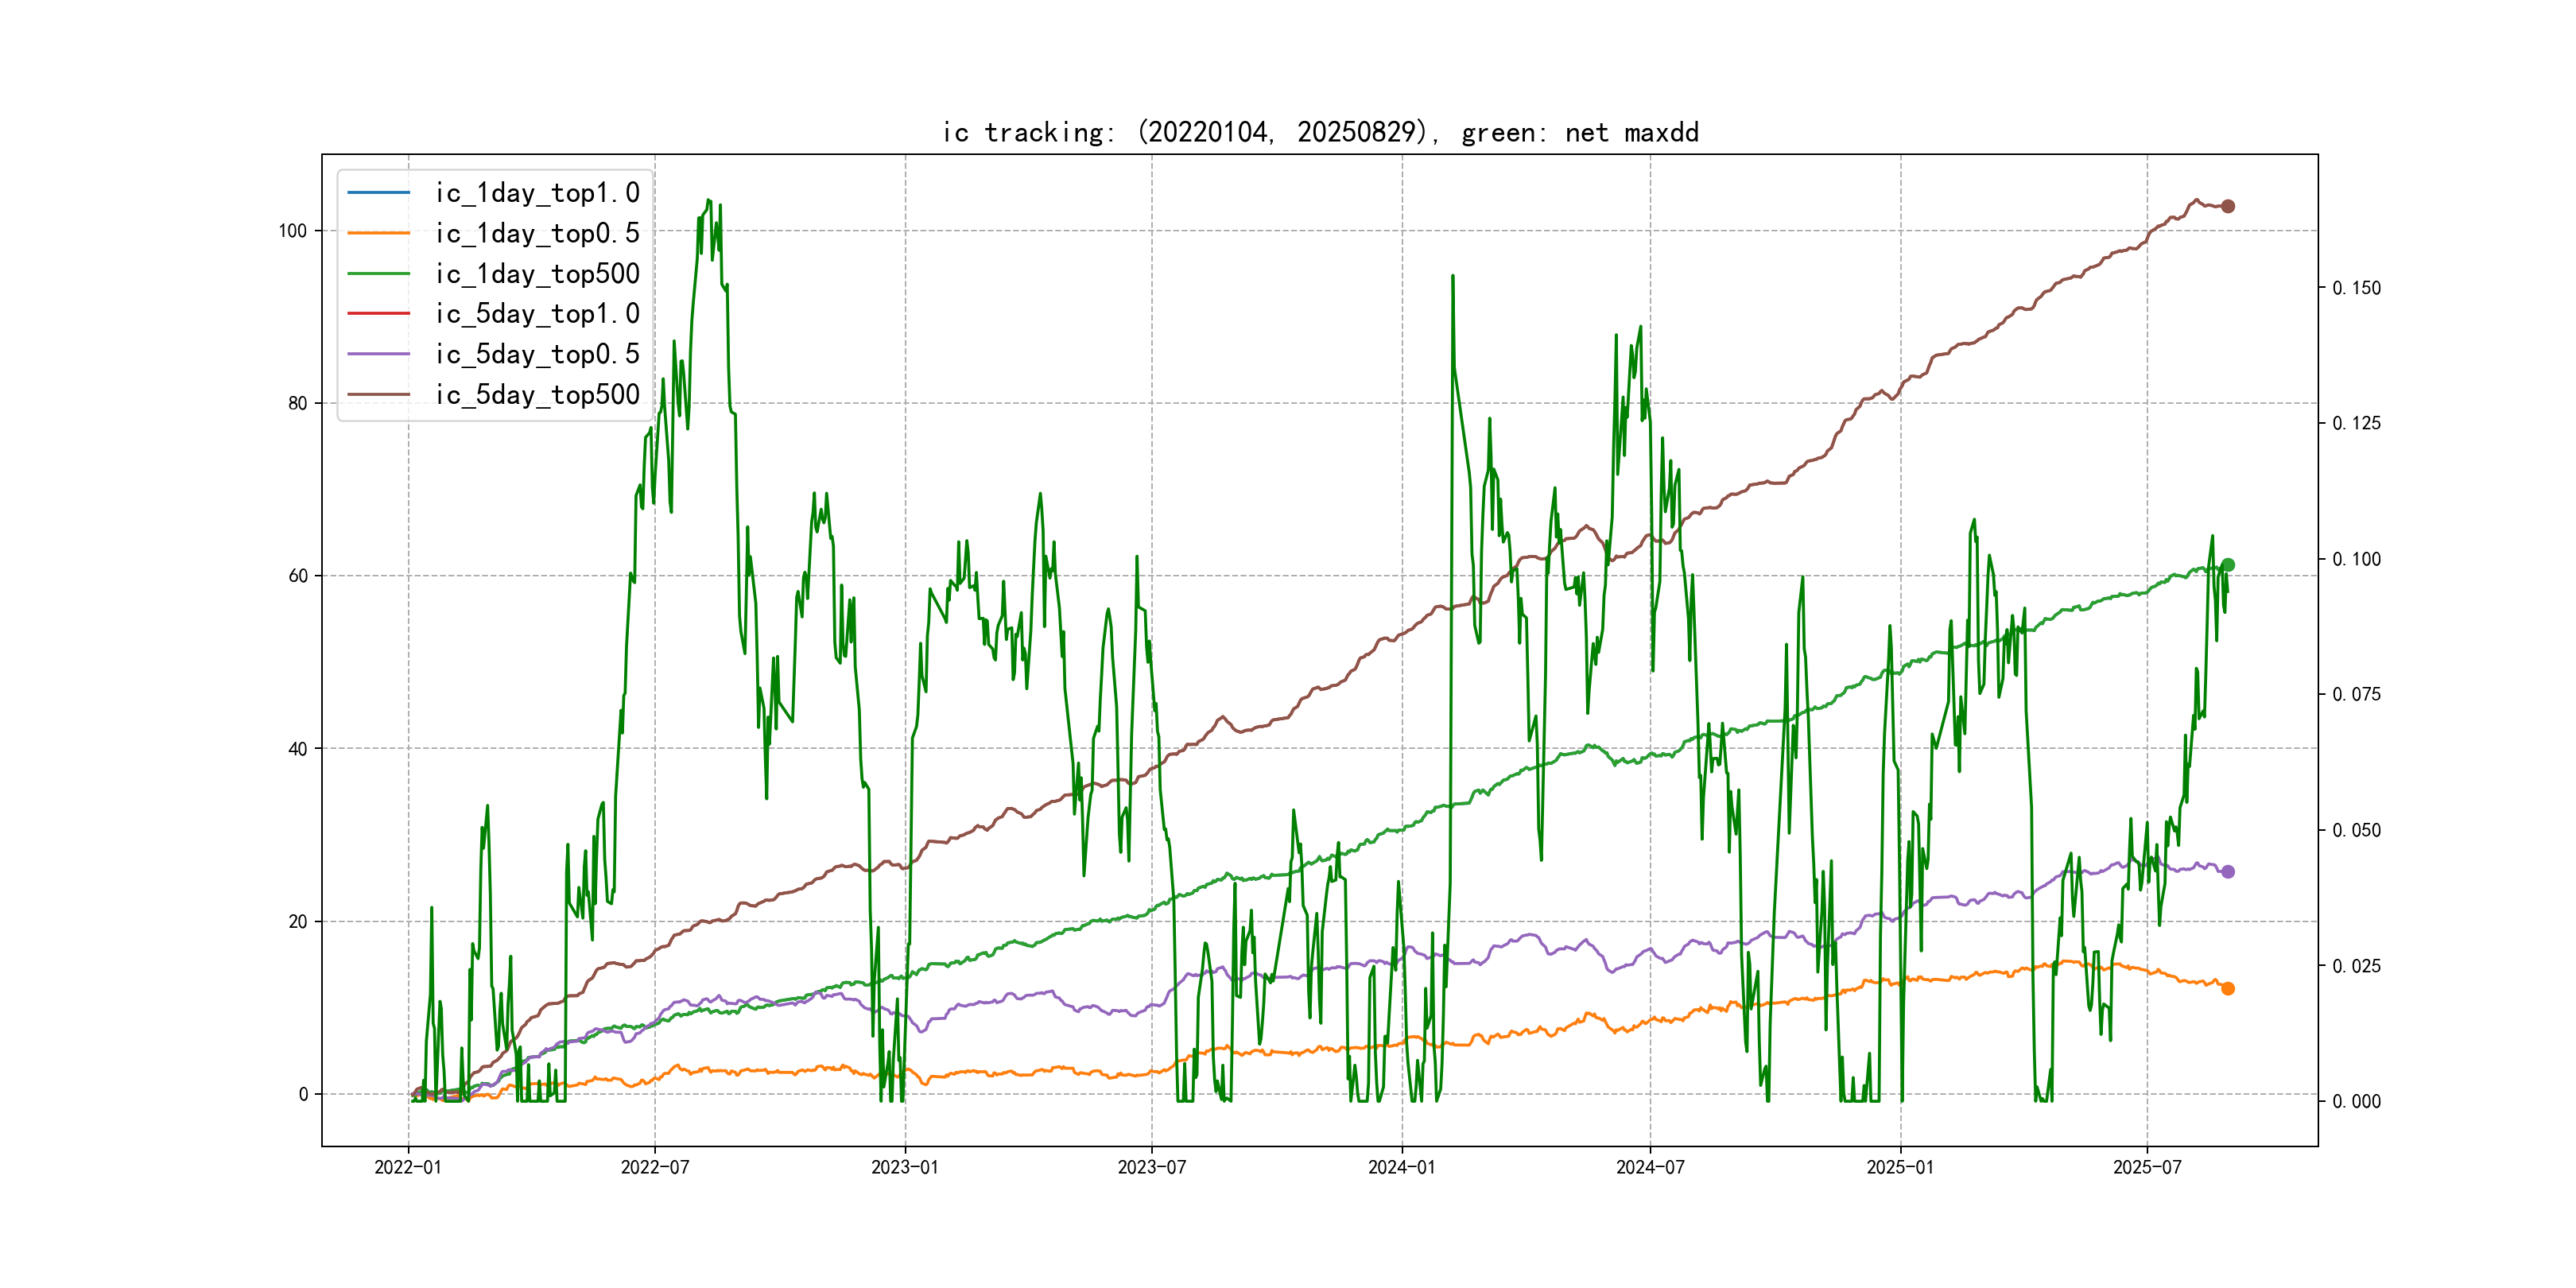Click the red legend line swatch
The image size is (2576, 1288).
pyautogui.click(x=378, y=314)
